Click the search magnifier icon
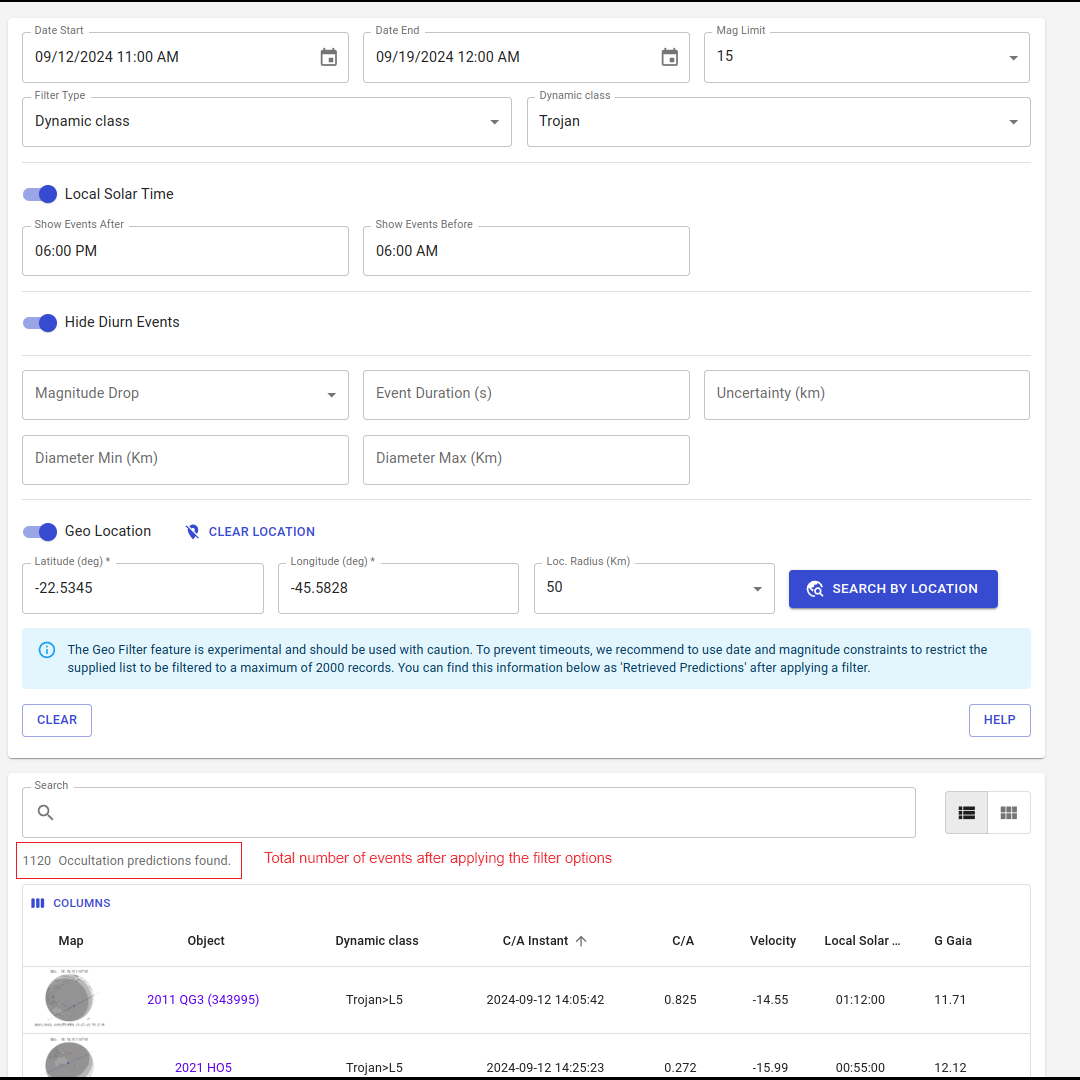1080x1080 pixels. click(x=46, y=813)
